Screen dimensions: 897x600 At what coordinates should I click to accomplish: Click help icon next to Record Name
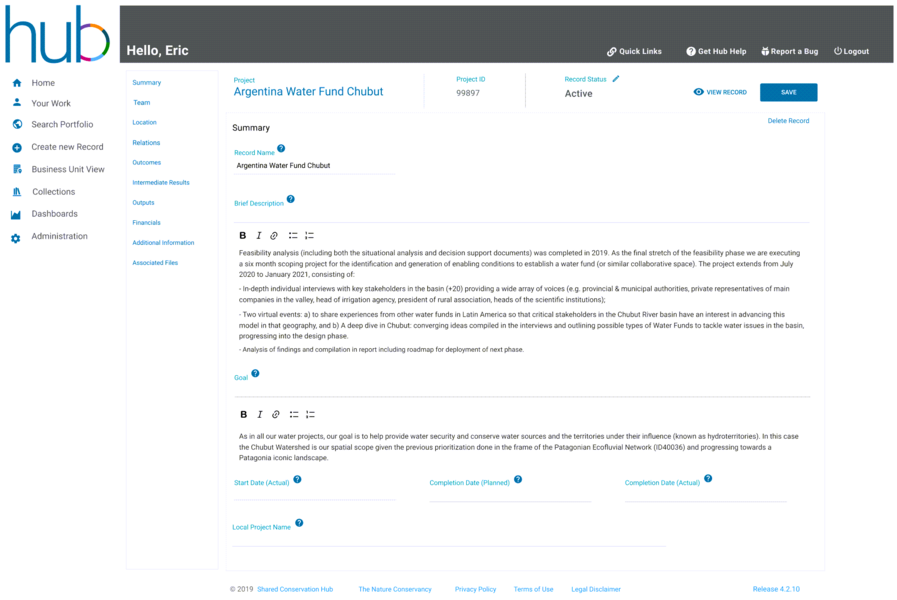click(x=281, y=148)
